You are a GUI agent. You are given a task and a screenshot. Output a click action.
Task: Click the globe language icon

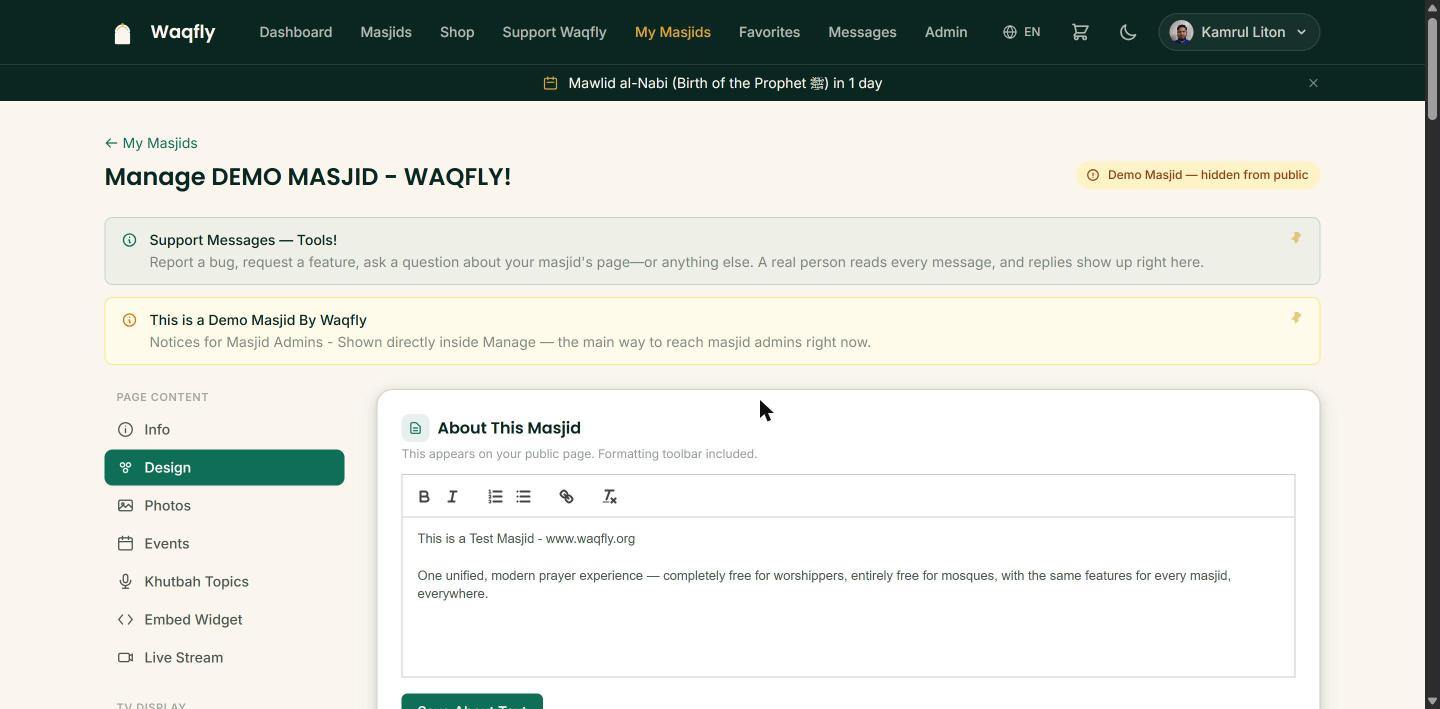pos(1010,32)
